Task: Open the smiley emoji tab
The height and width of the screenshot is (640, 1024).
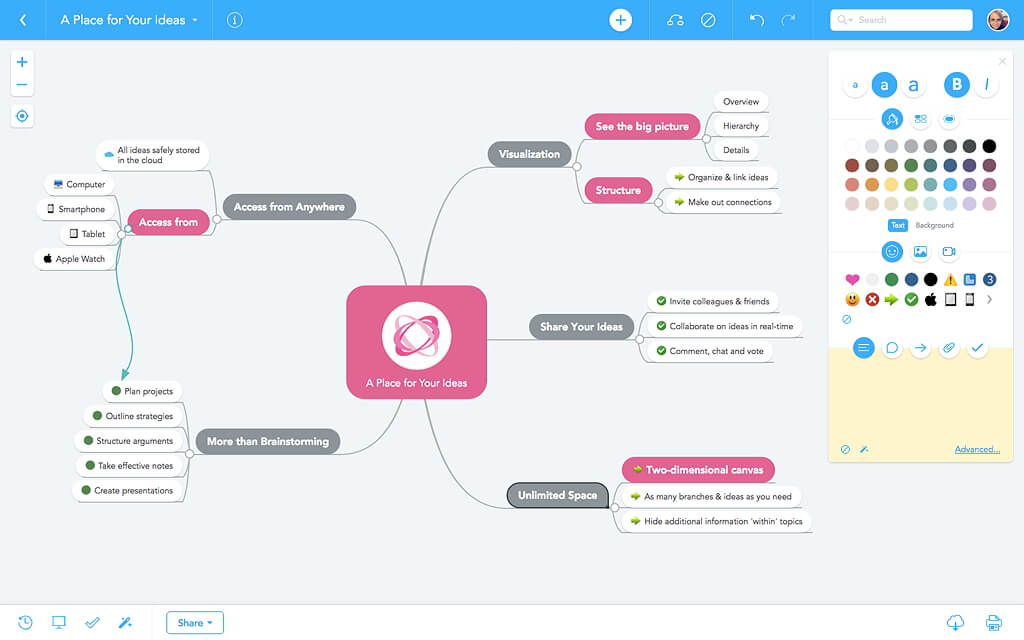Action: 891,251
